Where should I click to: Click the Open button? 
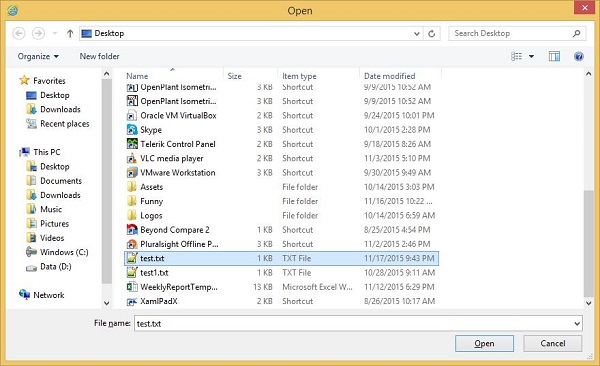pyautogui.click(x=484, y=343)
